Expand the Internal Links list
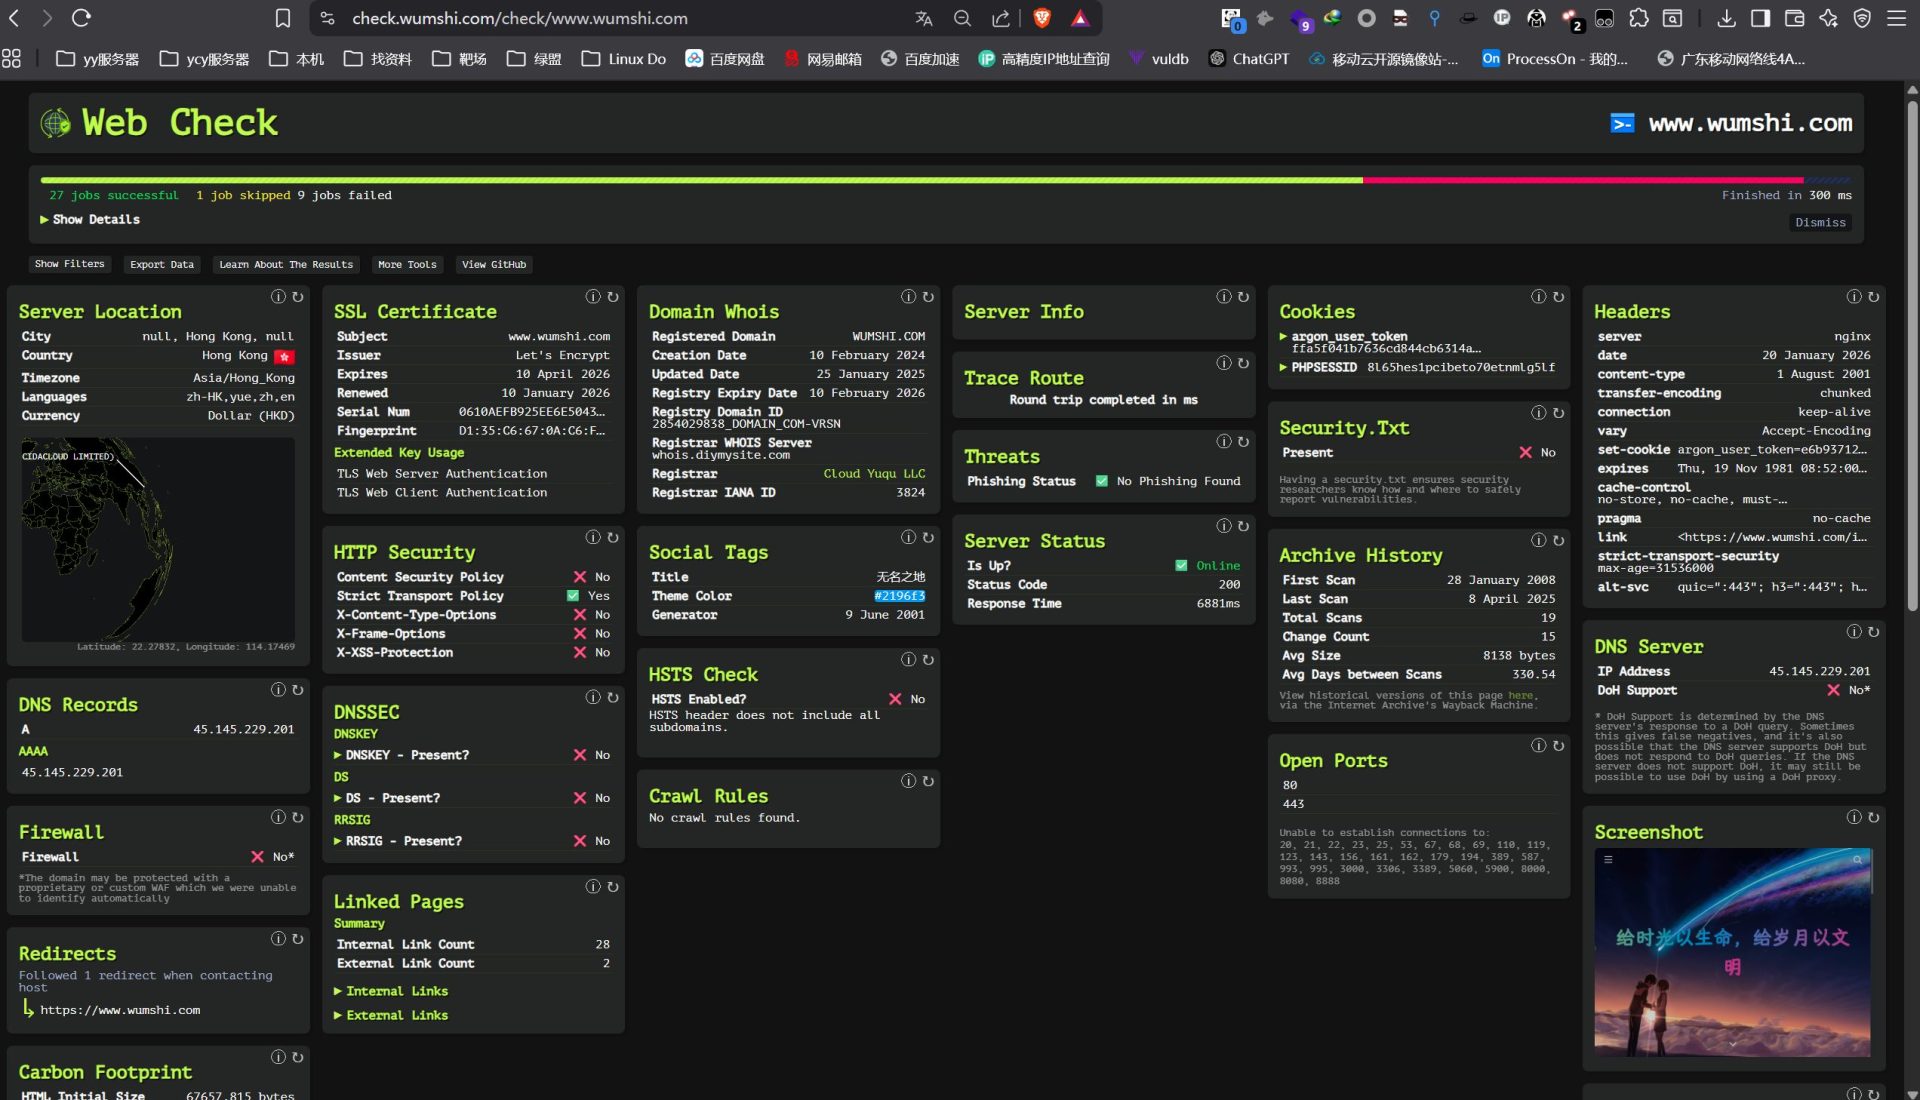Screen dimensions: 1920x1100 pos(391,991)
